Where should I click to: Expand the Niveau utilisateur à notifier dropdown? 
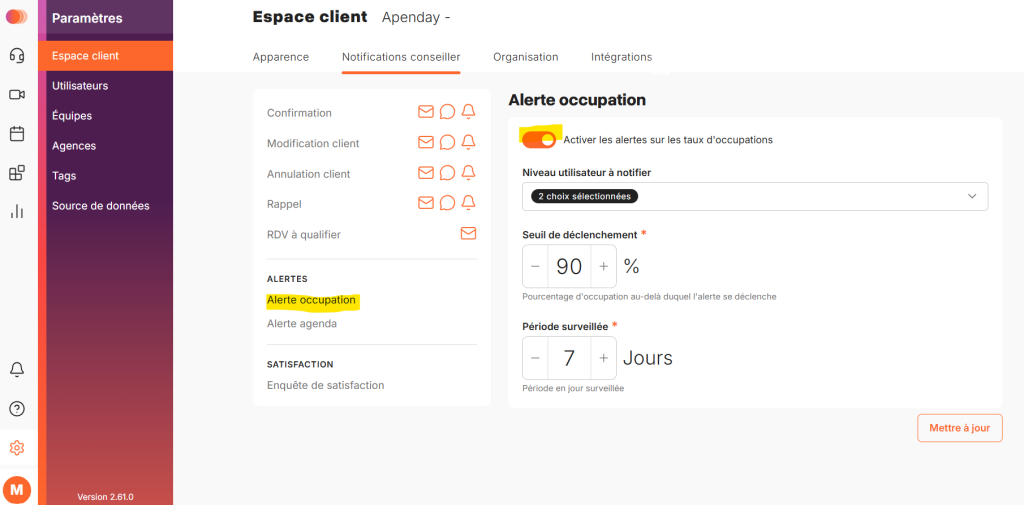point(755,196)
